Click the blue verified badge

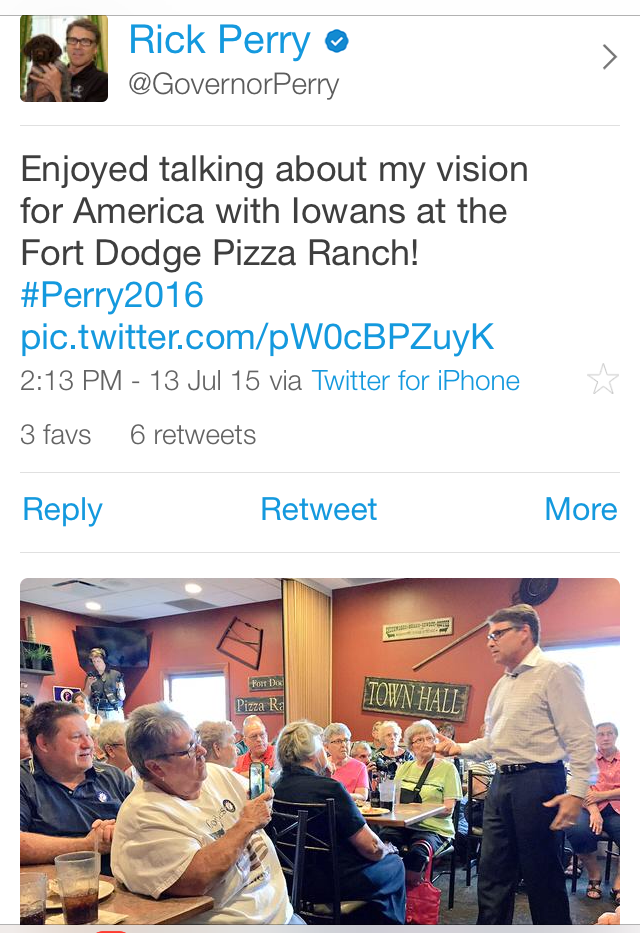[337, 41]
